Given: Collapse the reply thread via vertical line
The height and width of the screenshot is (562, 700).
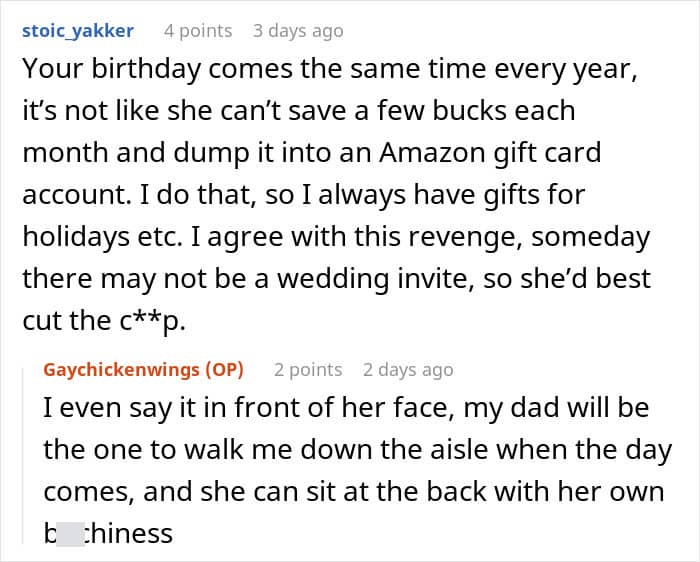Looking at the screenshot, I should point(23,455).
